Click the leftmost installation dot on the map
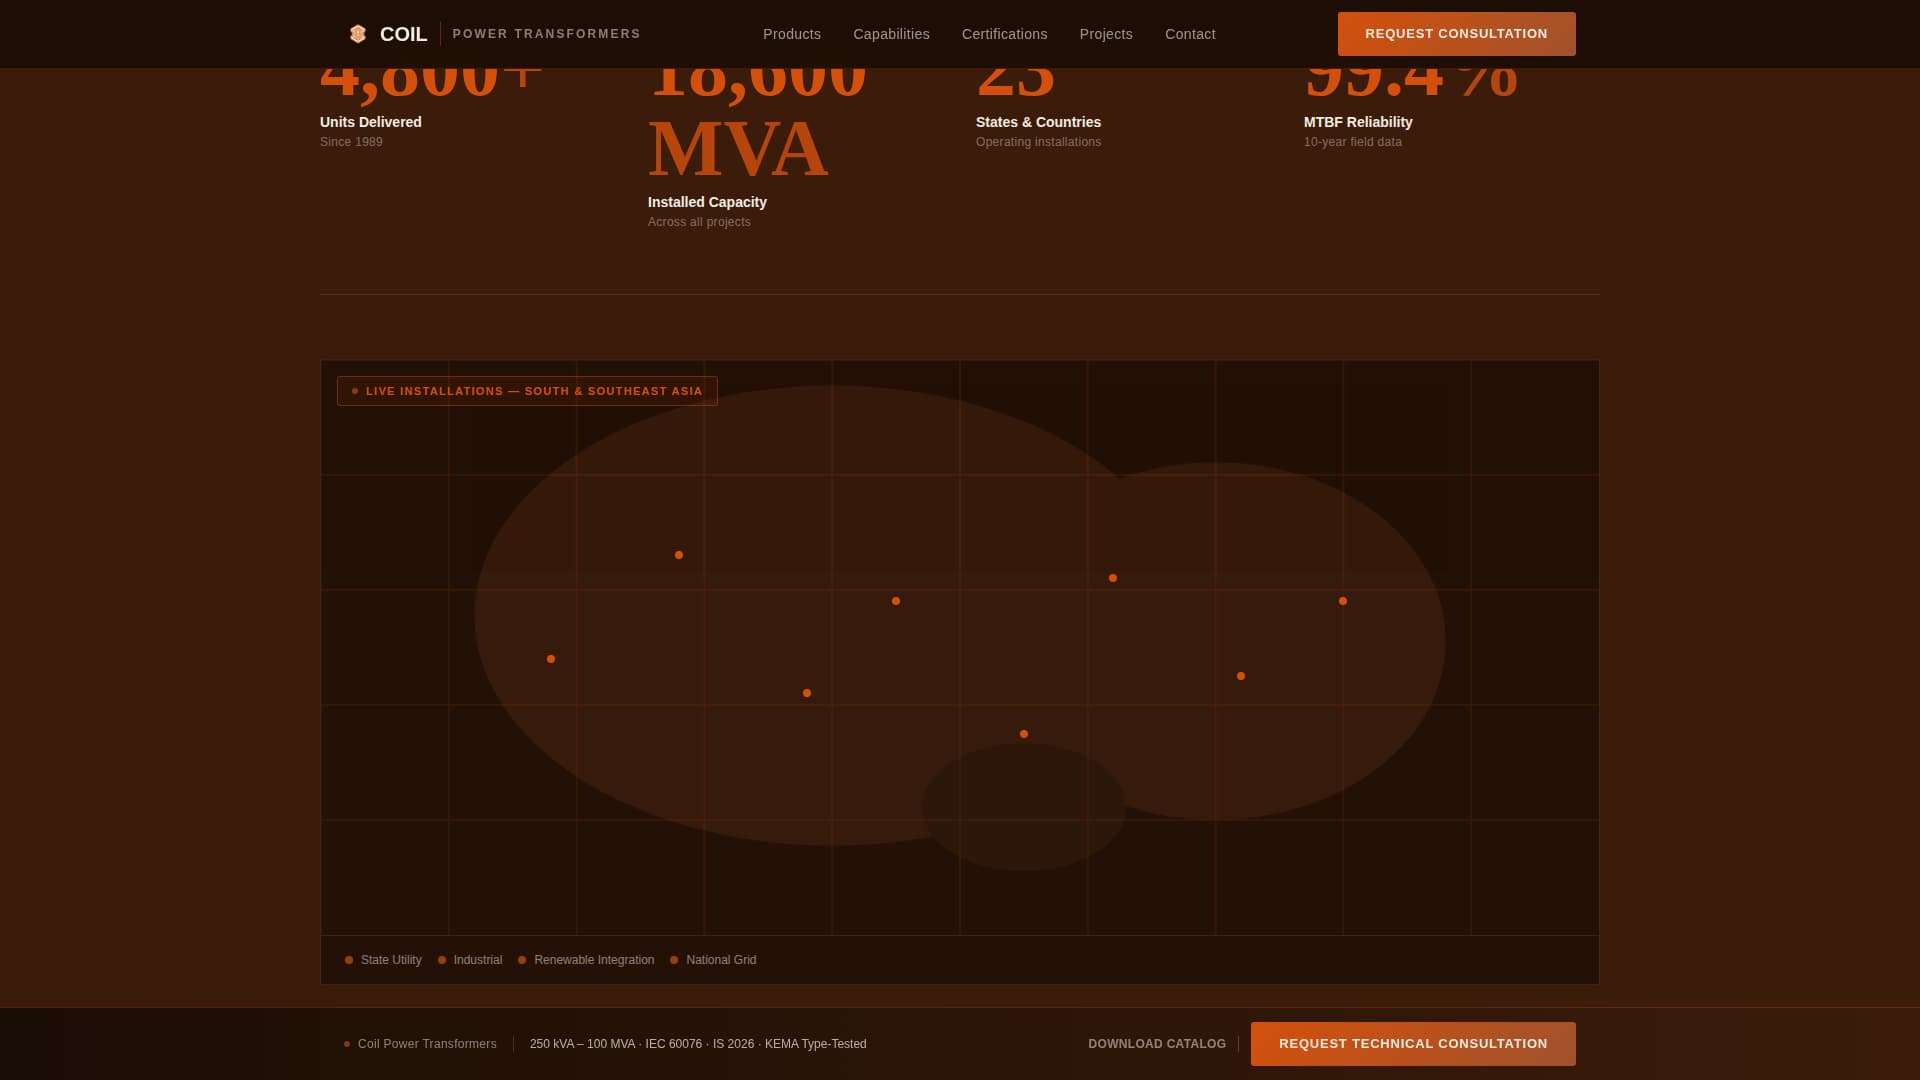The width and height of the screenshot is (1920, 1080). pos(551,659)
